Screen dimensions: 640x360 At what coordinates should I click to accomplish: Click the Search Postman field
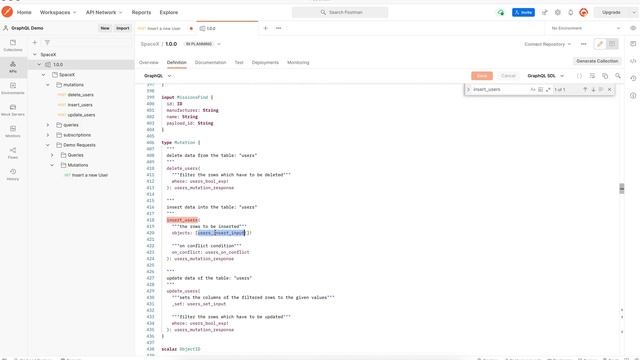click(x=340, y=12)
